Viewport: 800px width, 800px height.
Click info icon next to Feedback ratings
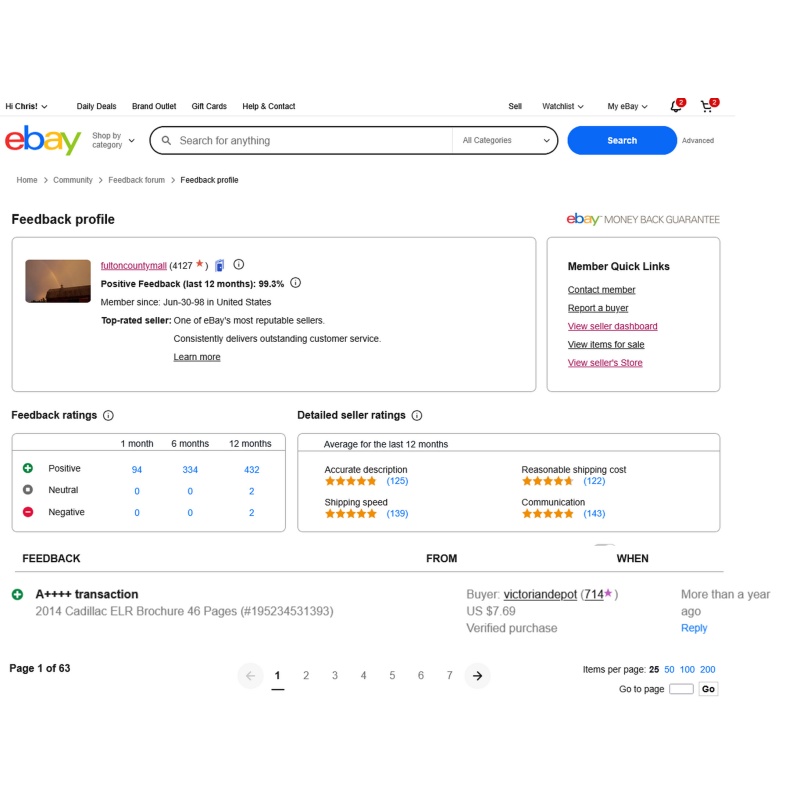click(x=108, y=415)
